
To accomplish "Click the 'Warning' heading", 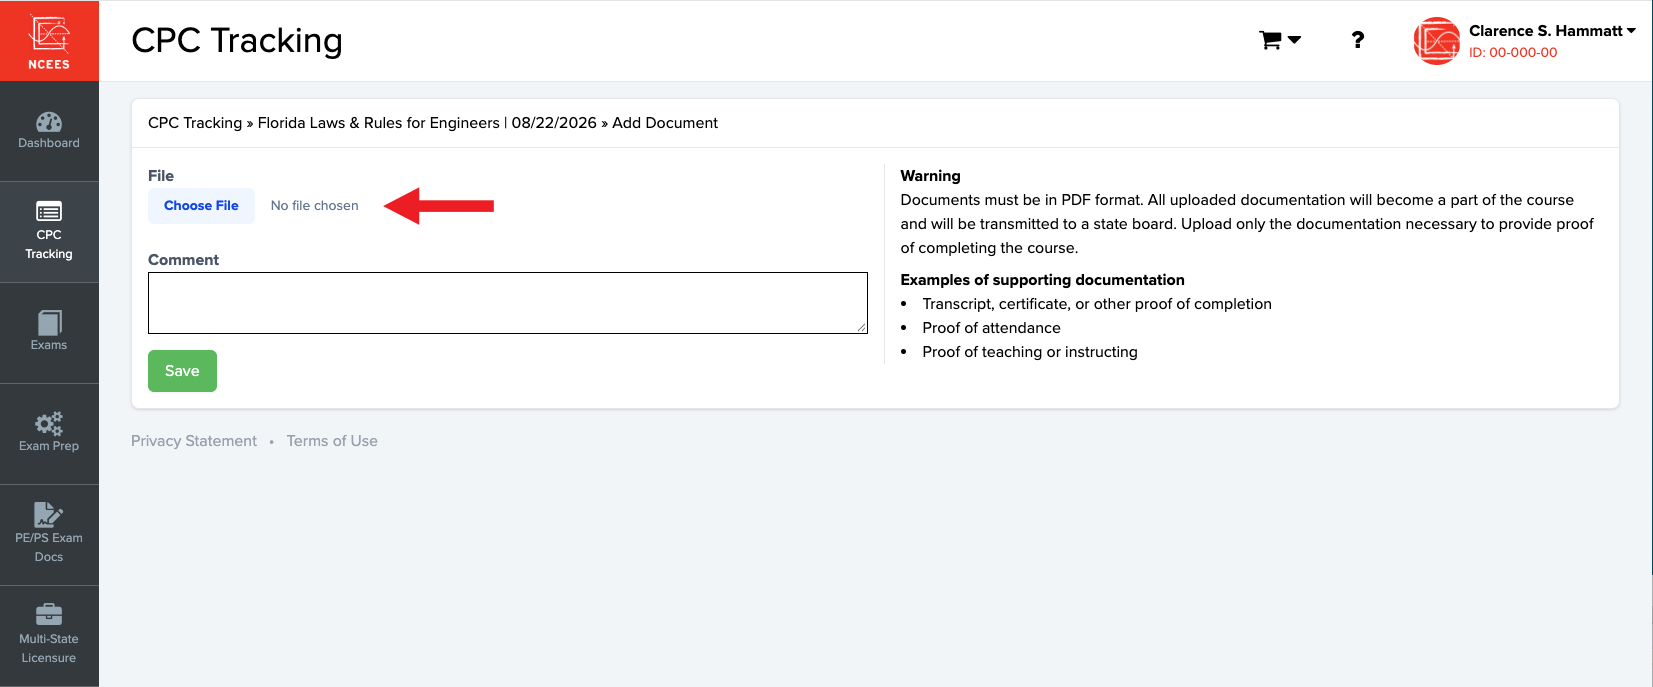I will (930, 176).
